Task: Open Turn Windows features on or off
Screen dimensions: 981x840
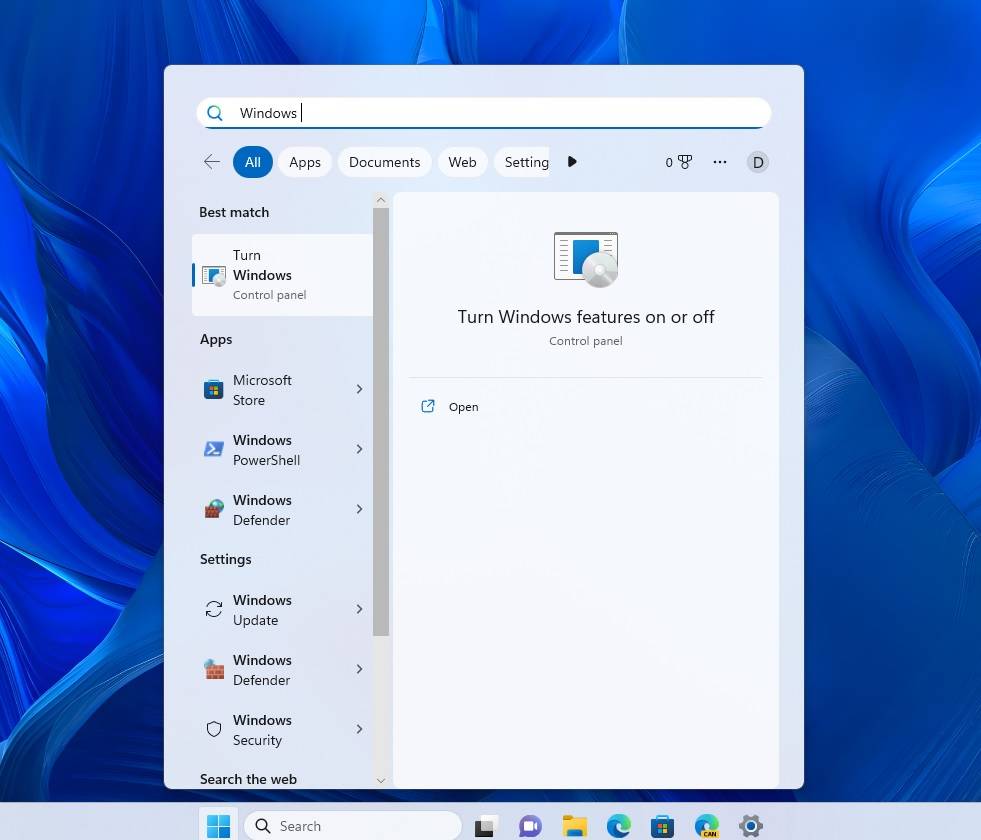Action: click(x=270, y=274)
